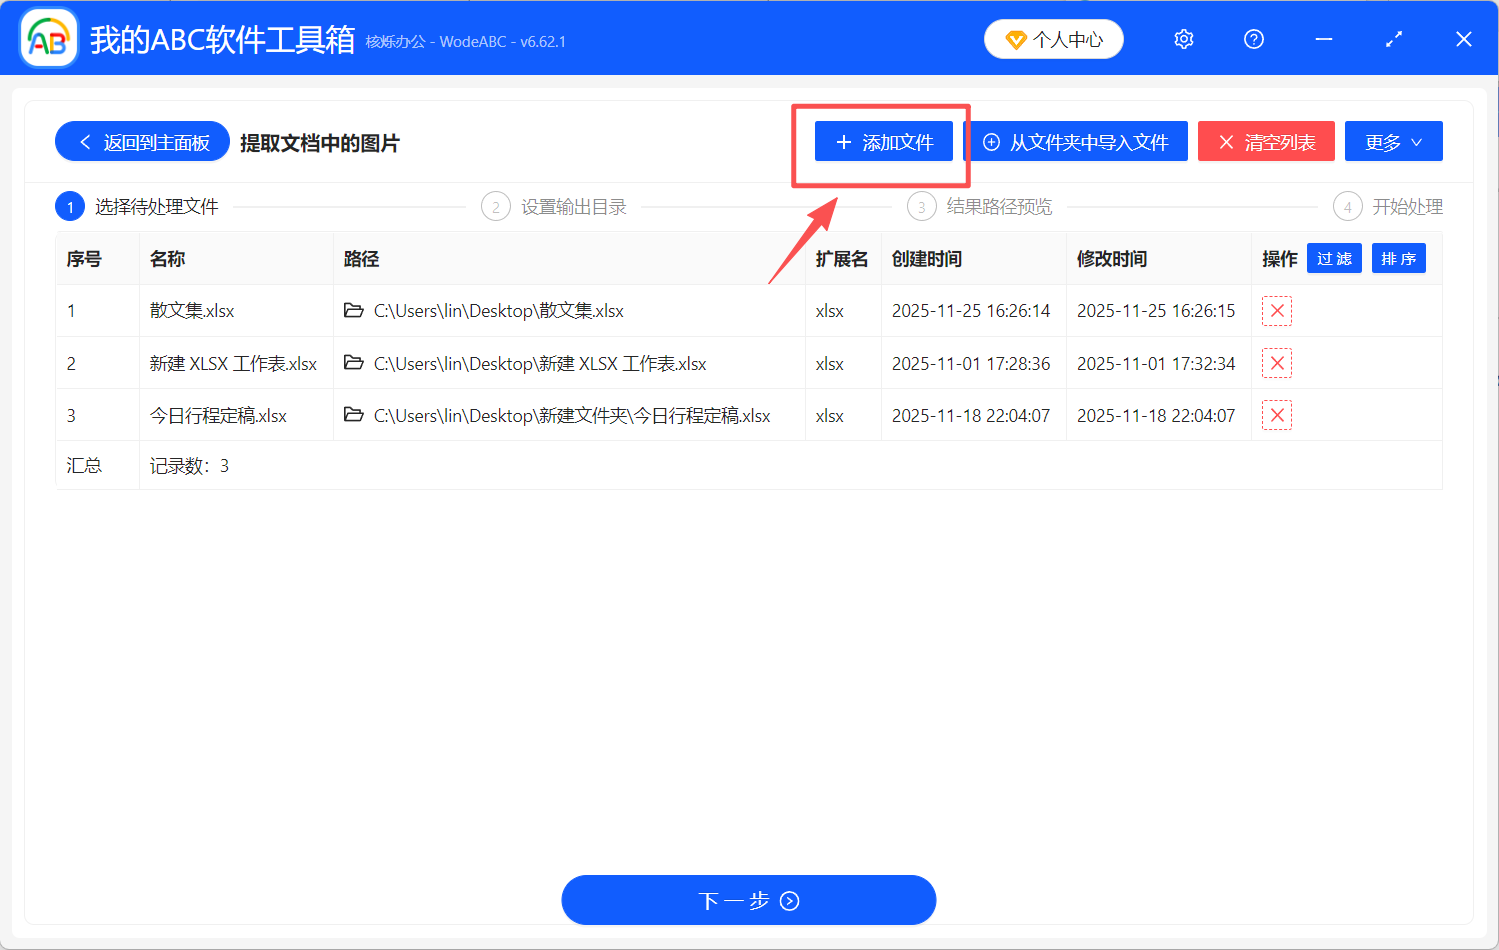Screen dimensions: 1499x950
Task: Click 返回到主面板 to go back
Action: [142, 141]
